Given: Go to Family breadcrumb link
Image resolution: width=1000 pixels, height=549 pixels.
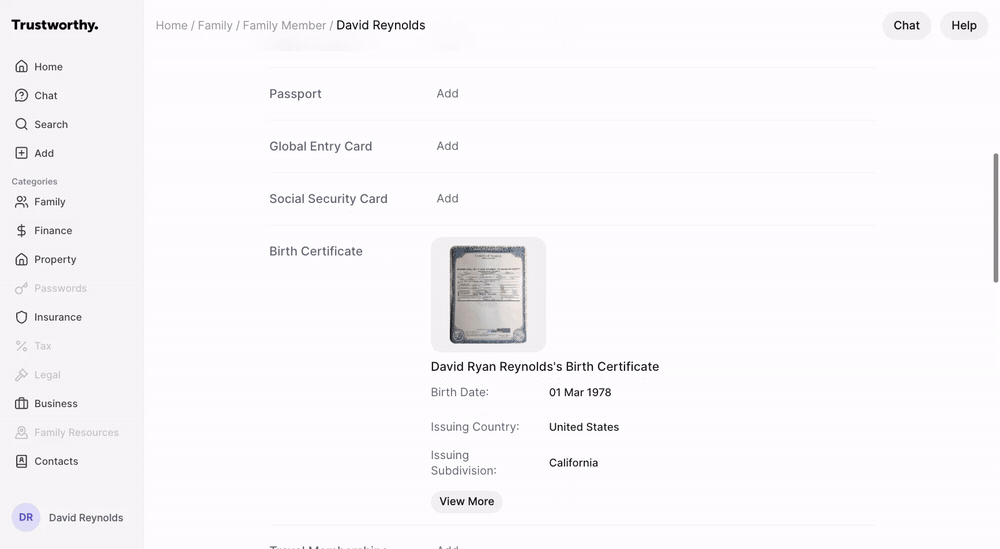Looking at the screenshot, I should click(215, 26).
